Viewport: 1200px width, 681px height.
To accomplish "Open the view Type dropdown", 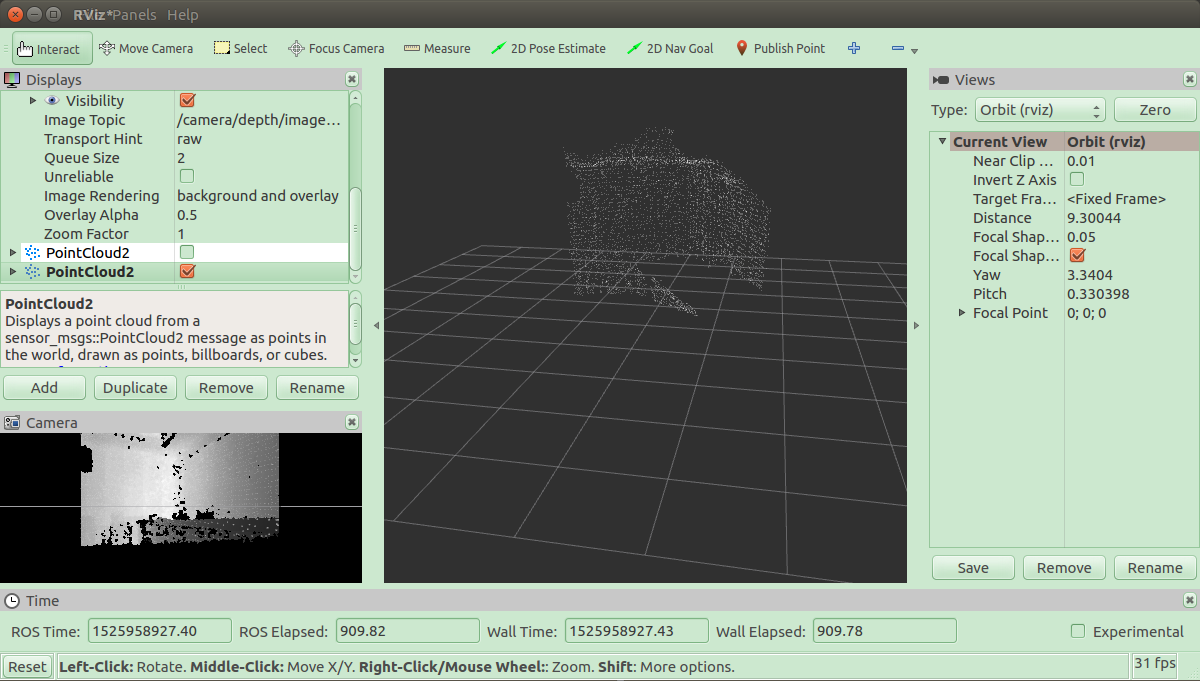I will click(x=1039, y=110).
